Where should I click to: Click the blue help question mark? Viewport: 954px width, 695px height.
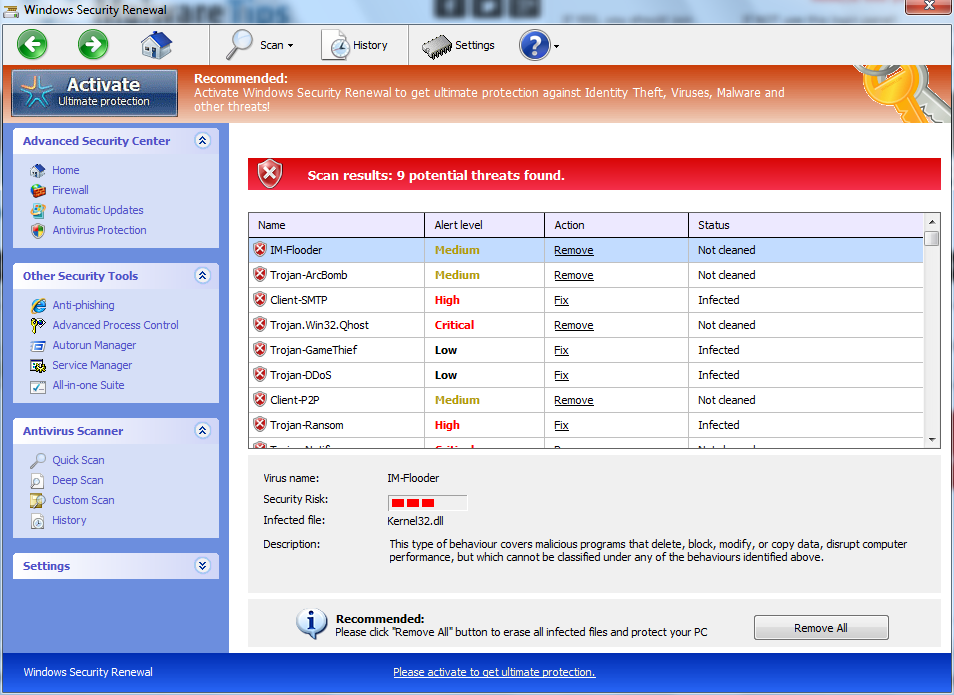point(535,45)
